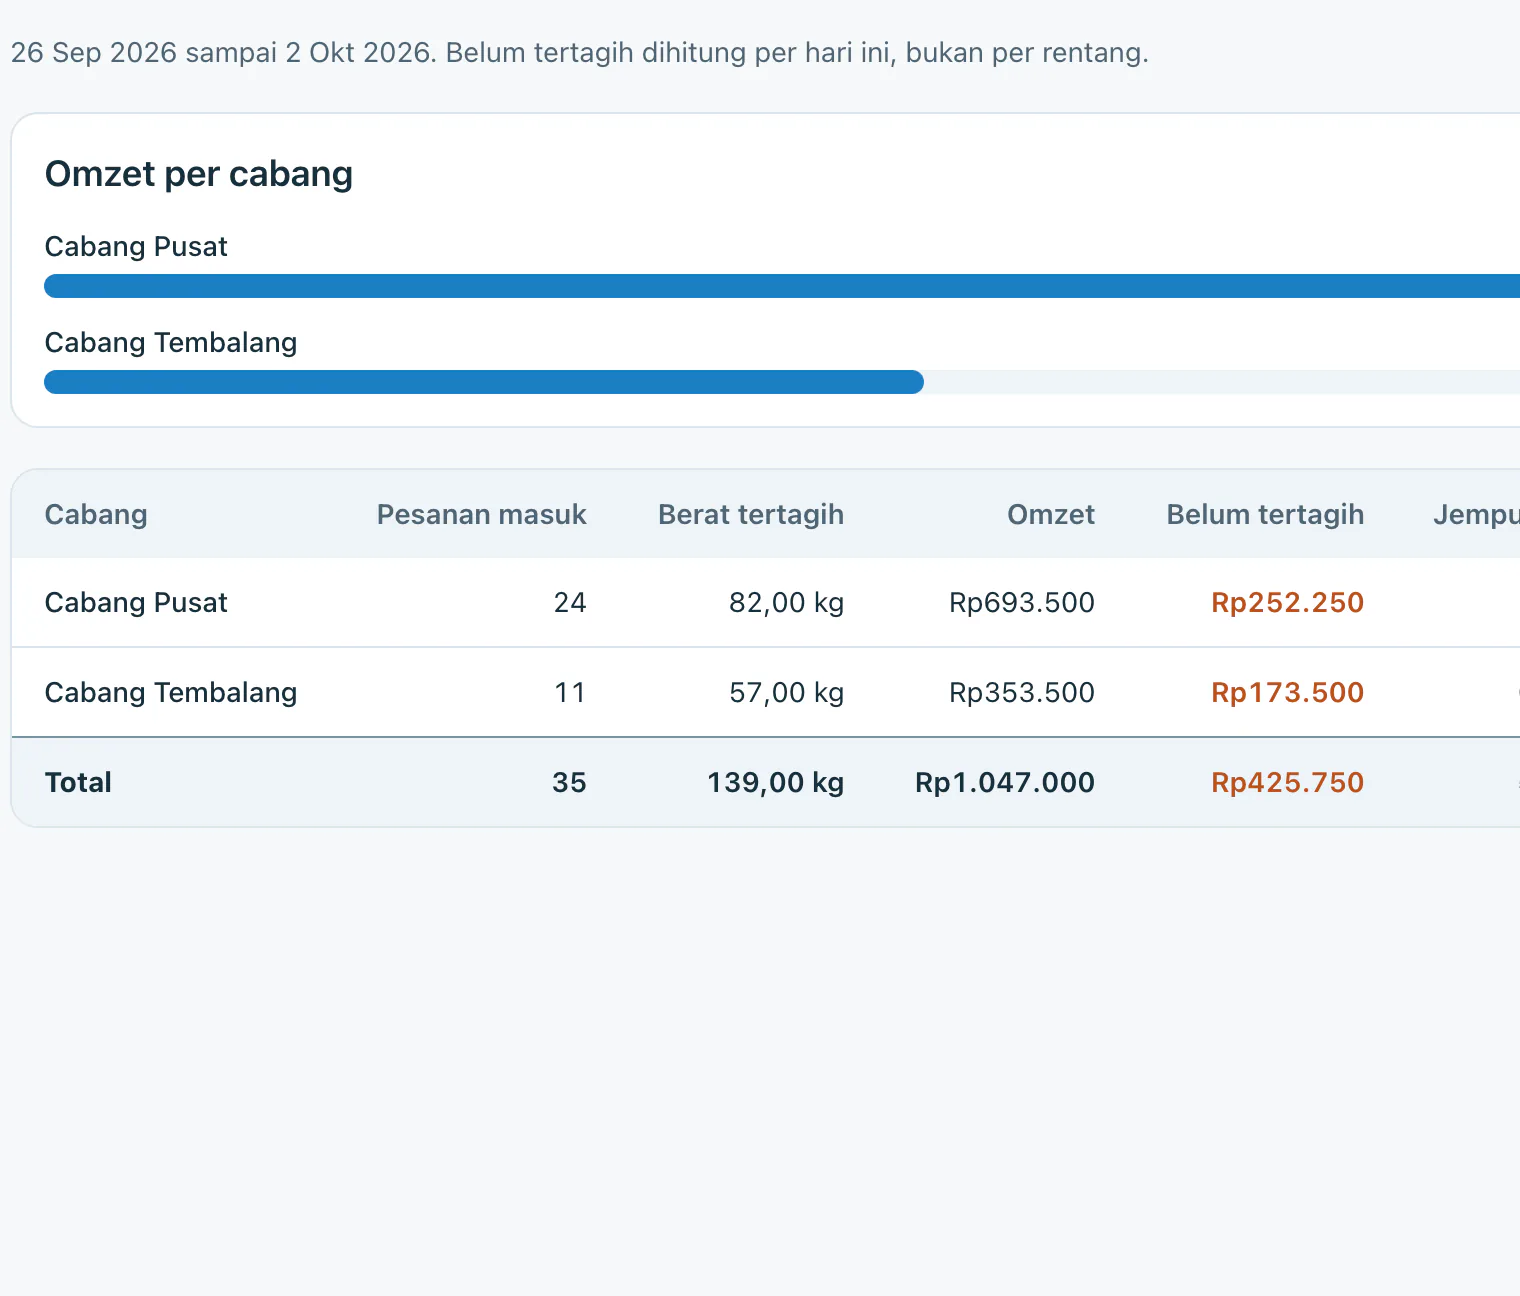
Task: Click order count 11 for Cabang Tembalang
Action: pos(570,692)
